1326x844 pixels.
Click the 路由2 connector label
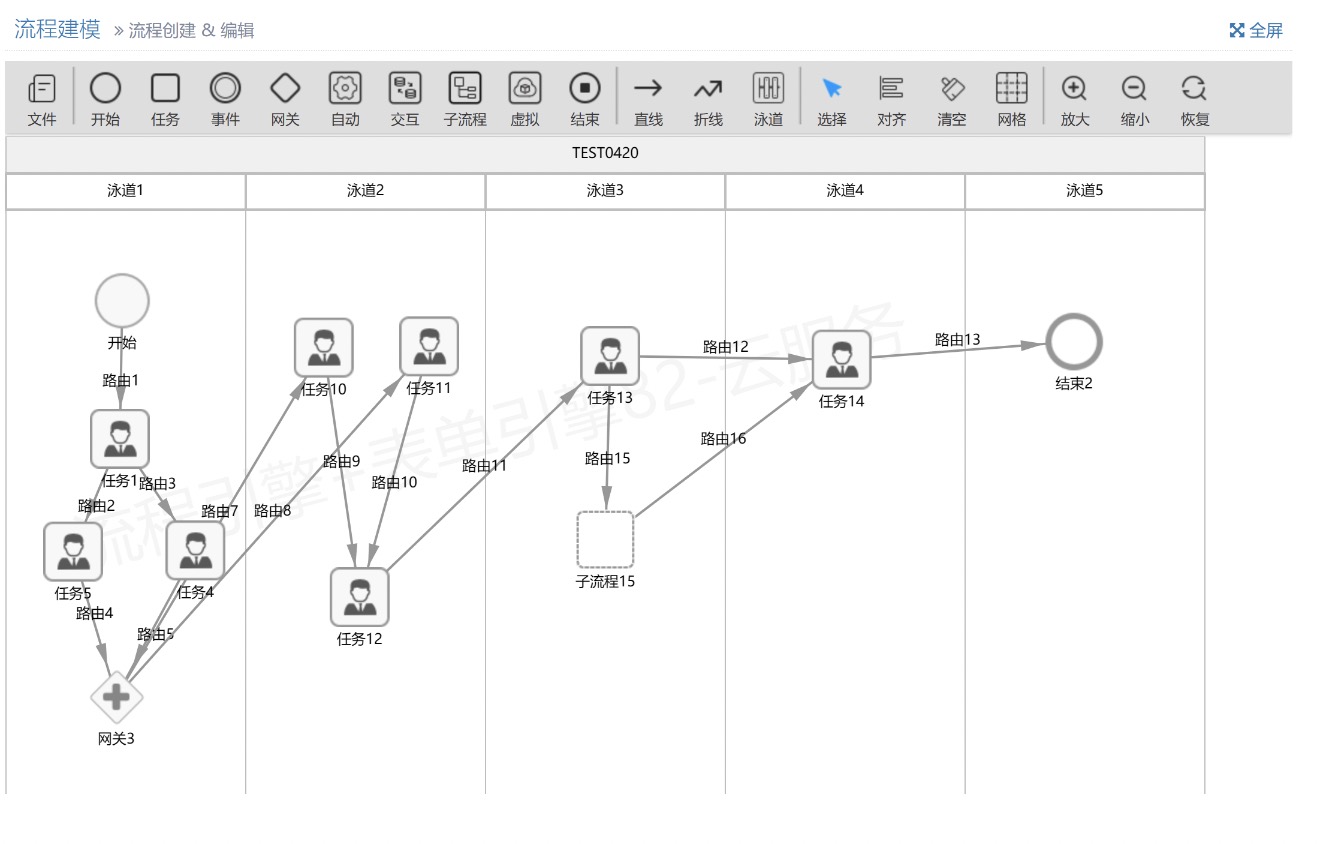[x=97, y=506]
